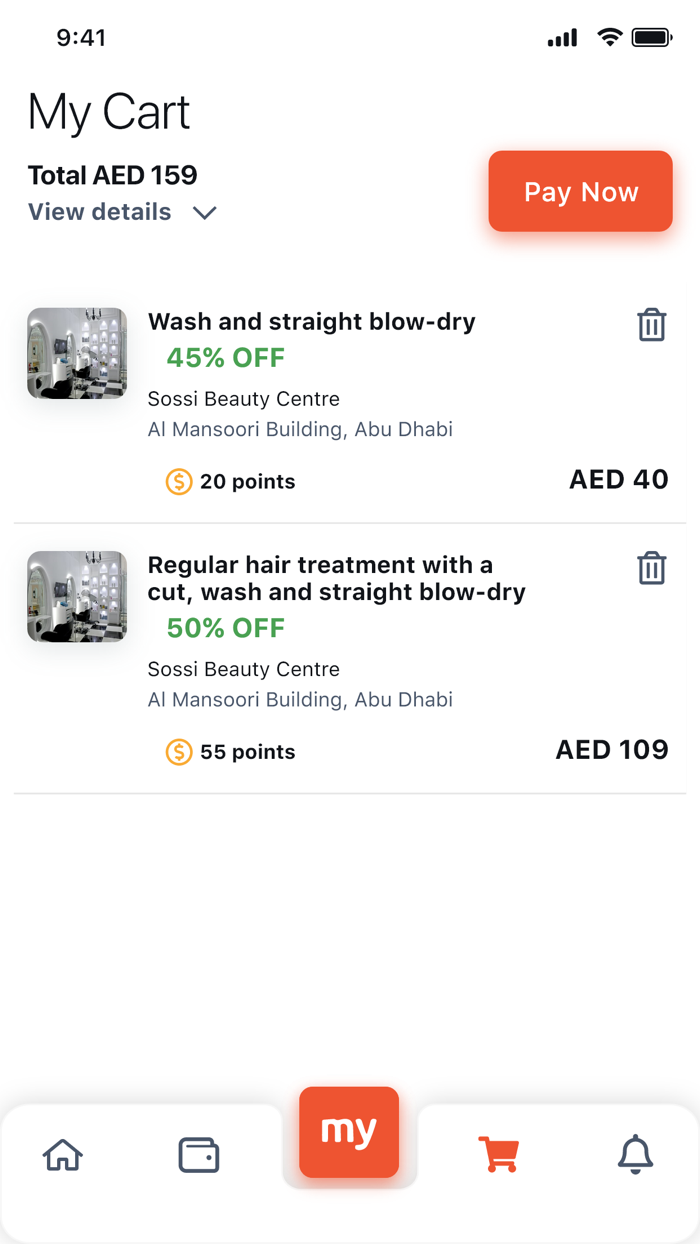Screen dimensions: 700x1244
Task: Tap the 55 points coin icon
Action: point(179,752)
